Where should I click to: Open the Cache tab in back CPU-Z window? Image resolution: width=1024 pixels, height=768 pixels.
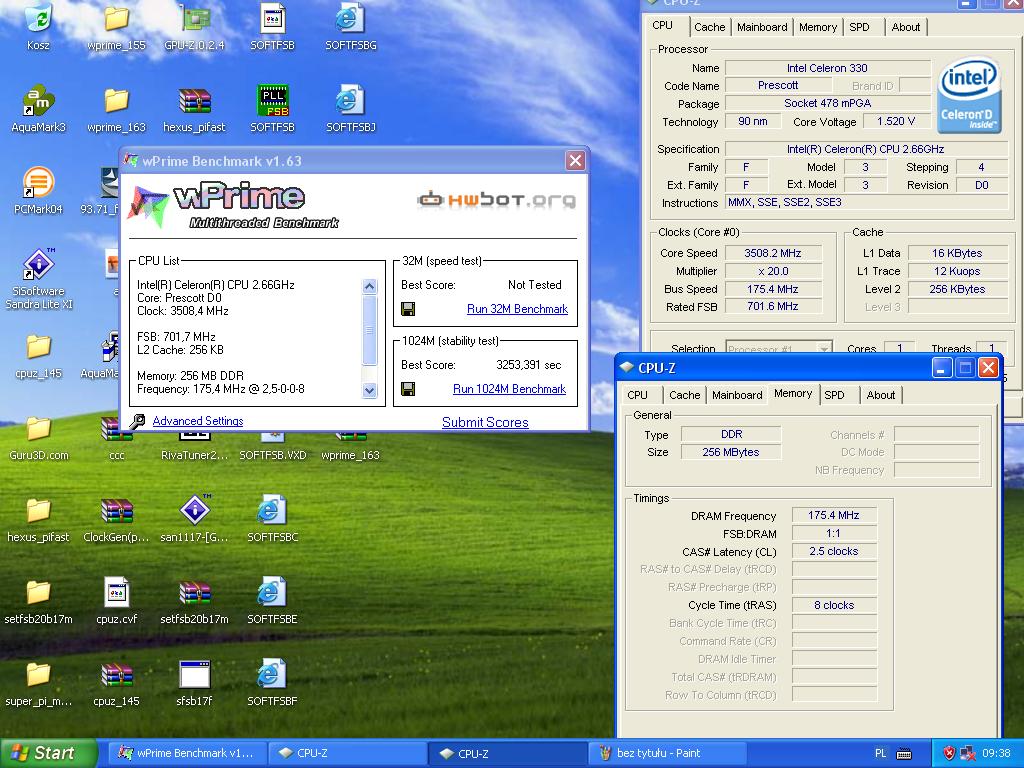(x=709, y=27)
